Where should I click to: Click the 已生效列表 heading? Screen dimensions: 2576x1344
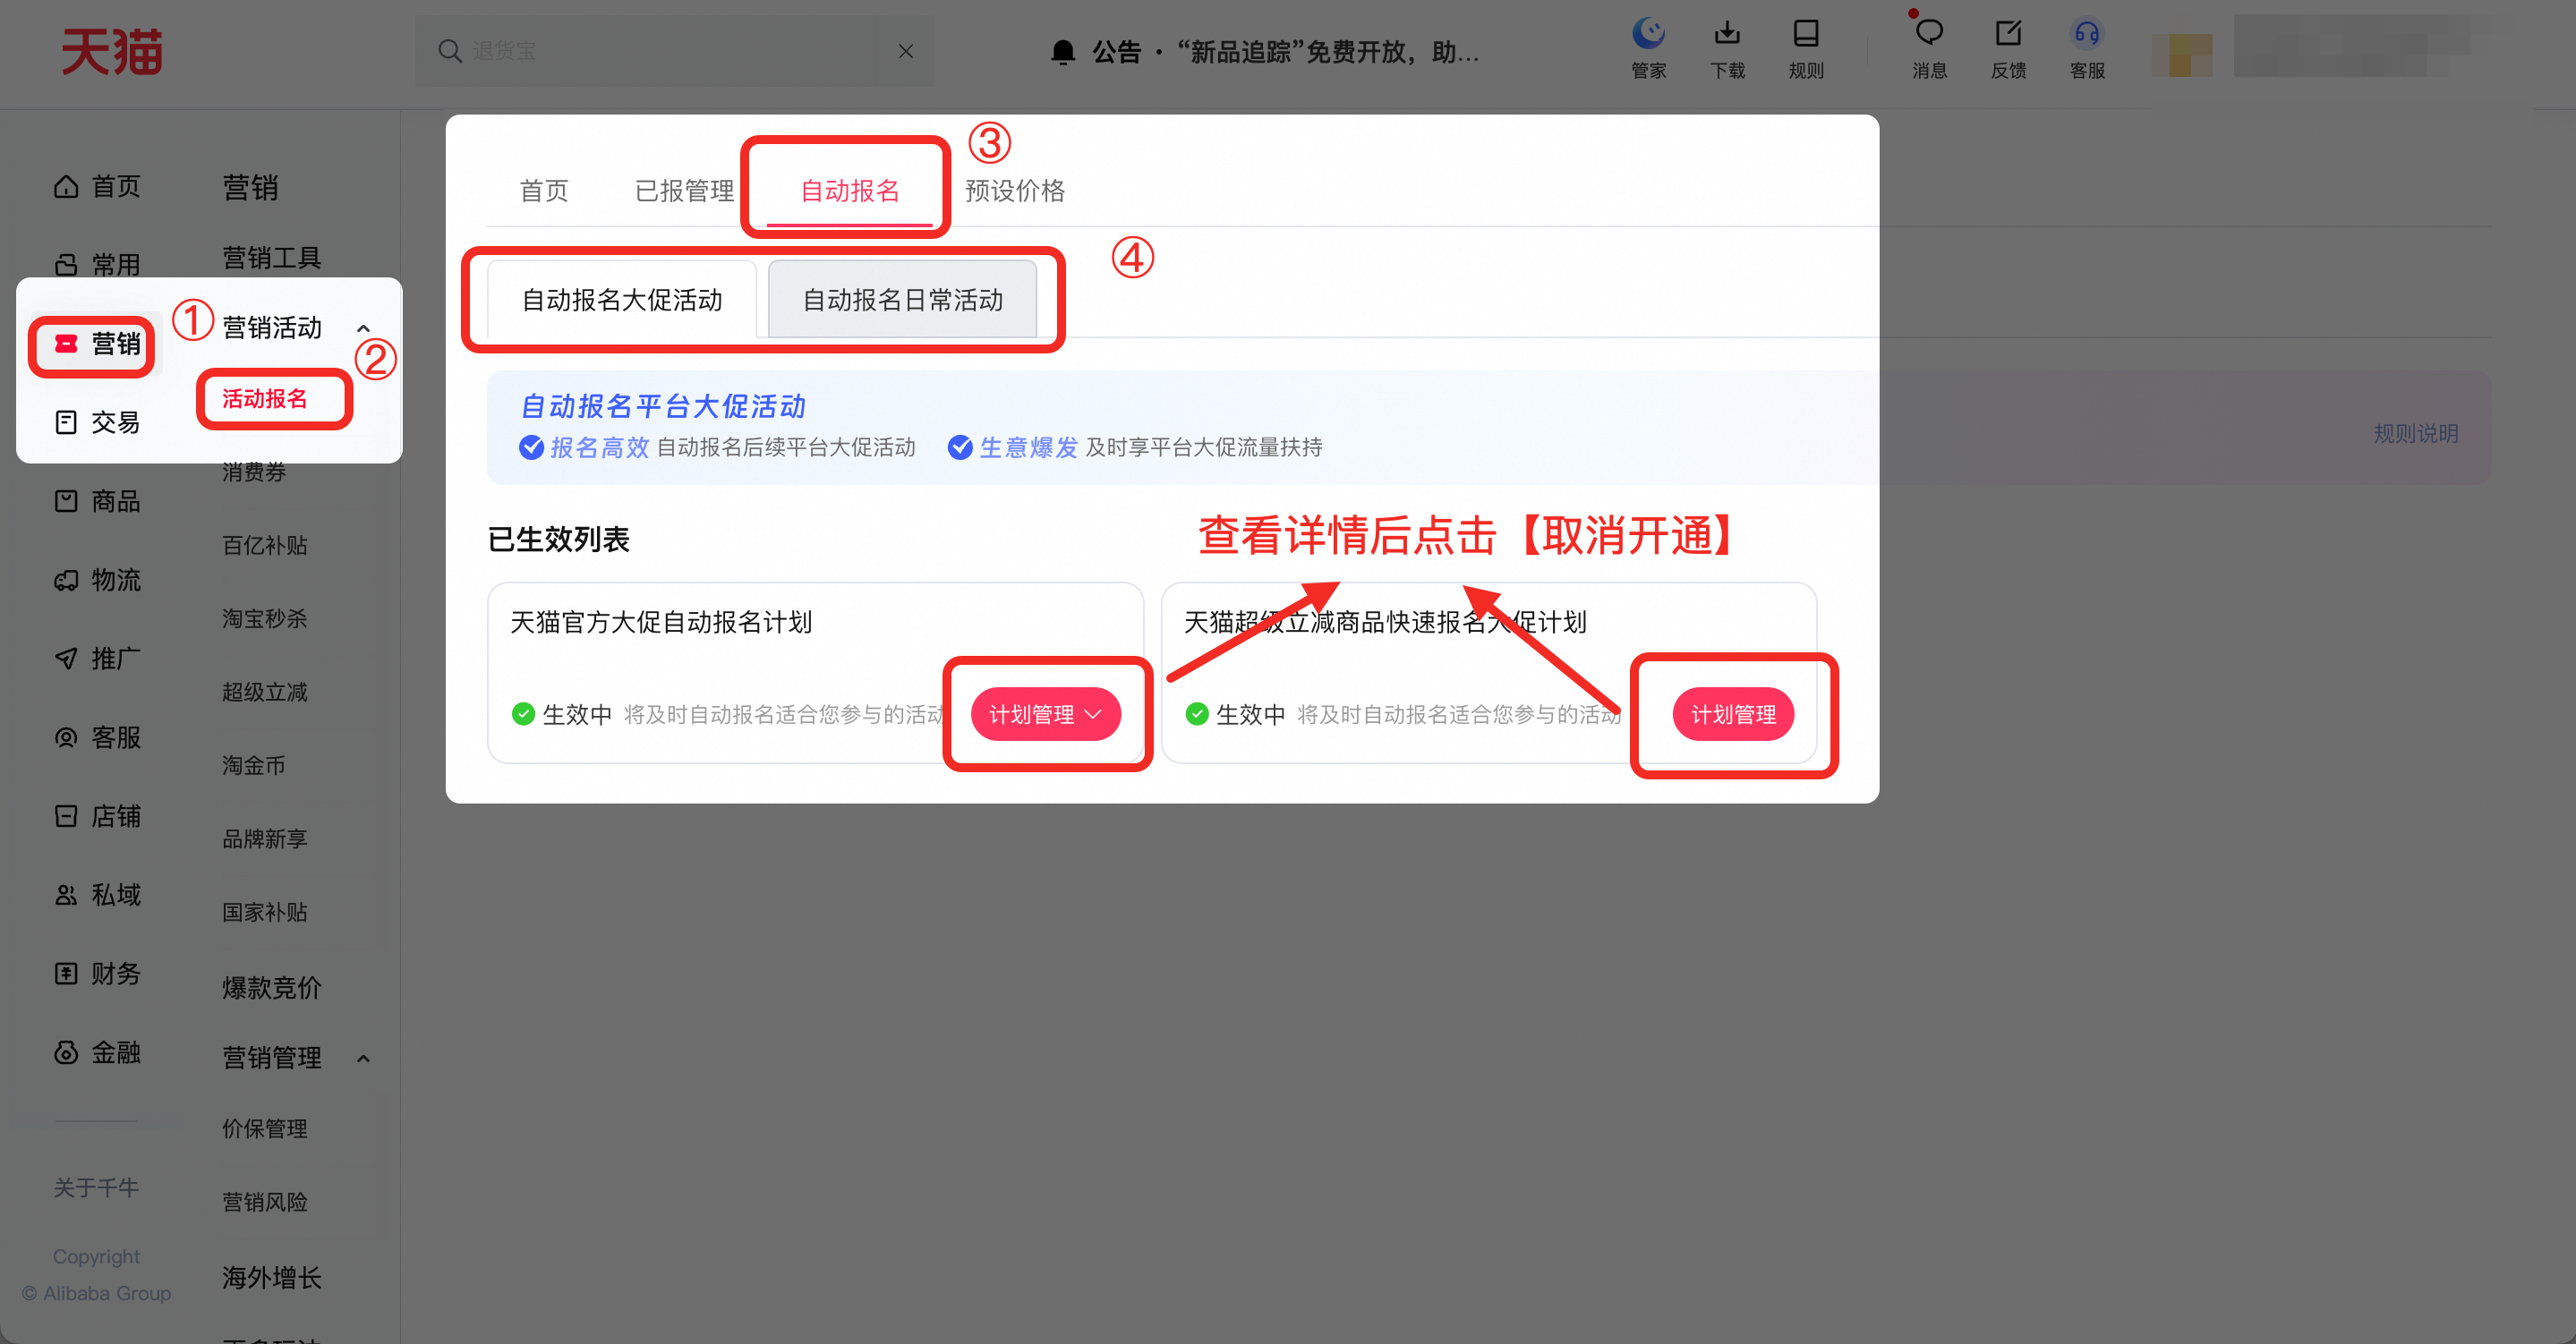point(558,540)
